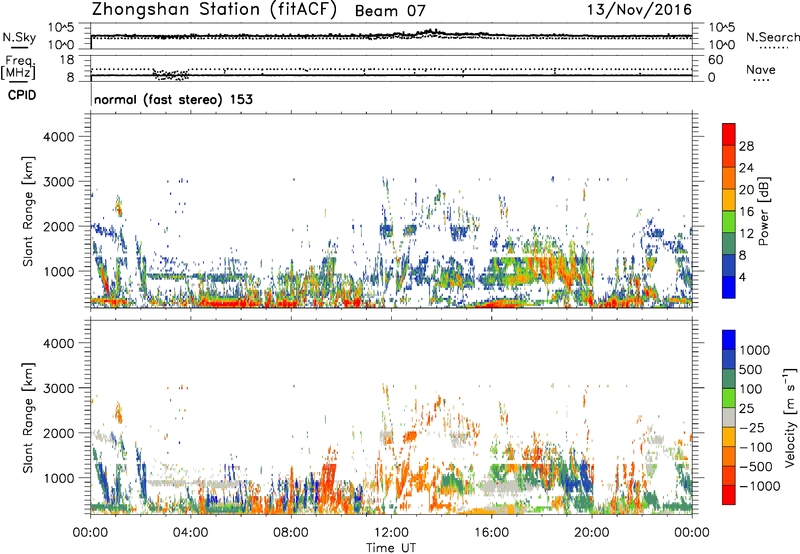Click the title 'Zhongshan Station (fitACF)'
The width and height of the screenshot is (800, 554).
[214, 10]
